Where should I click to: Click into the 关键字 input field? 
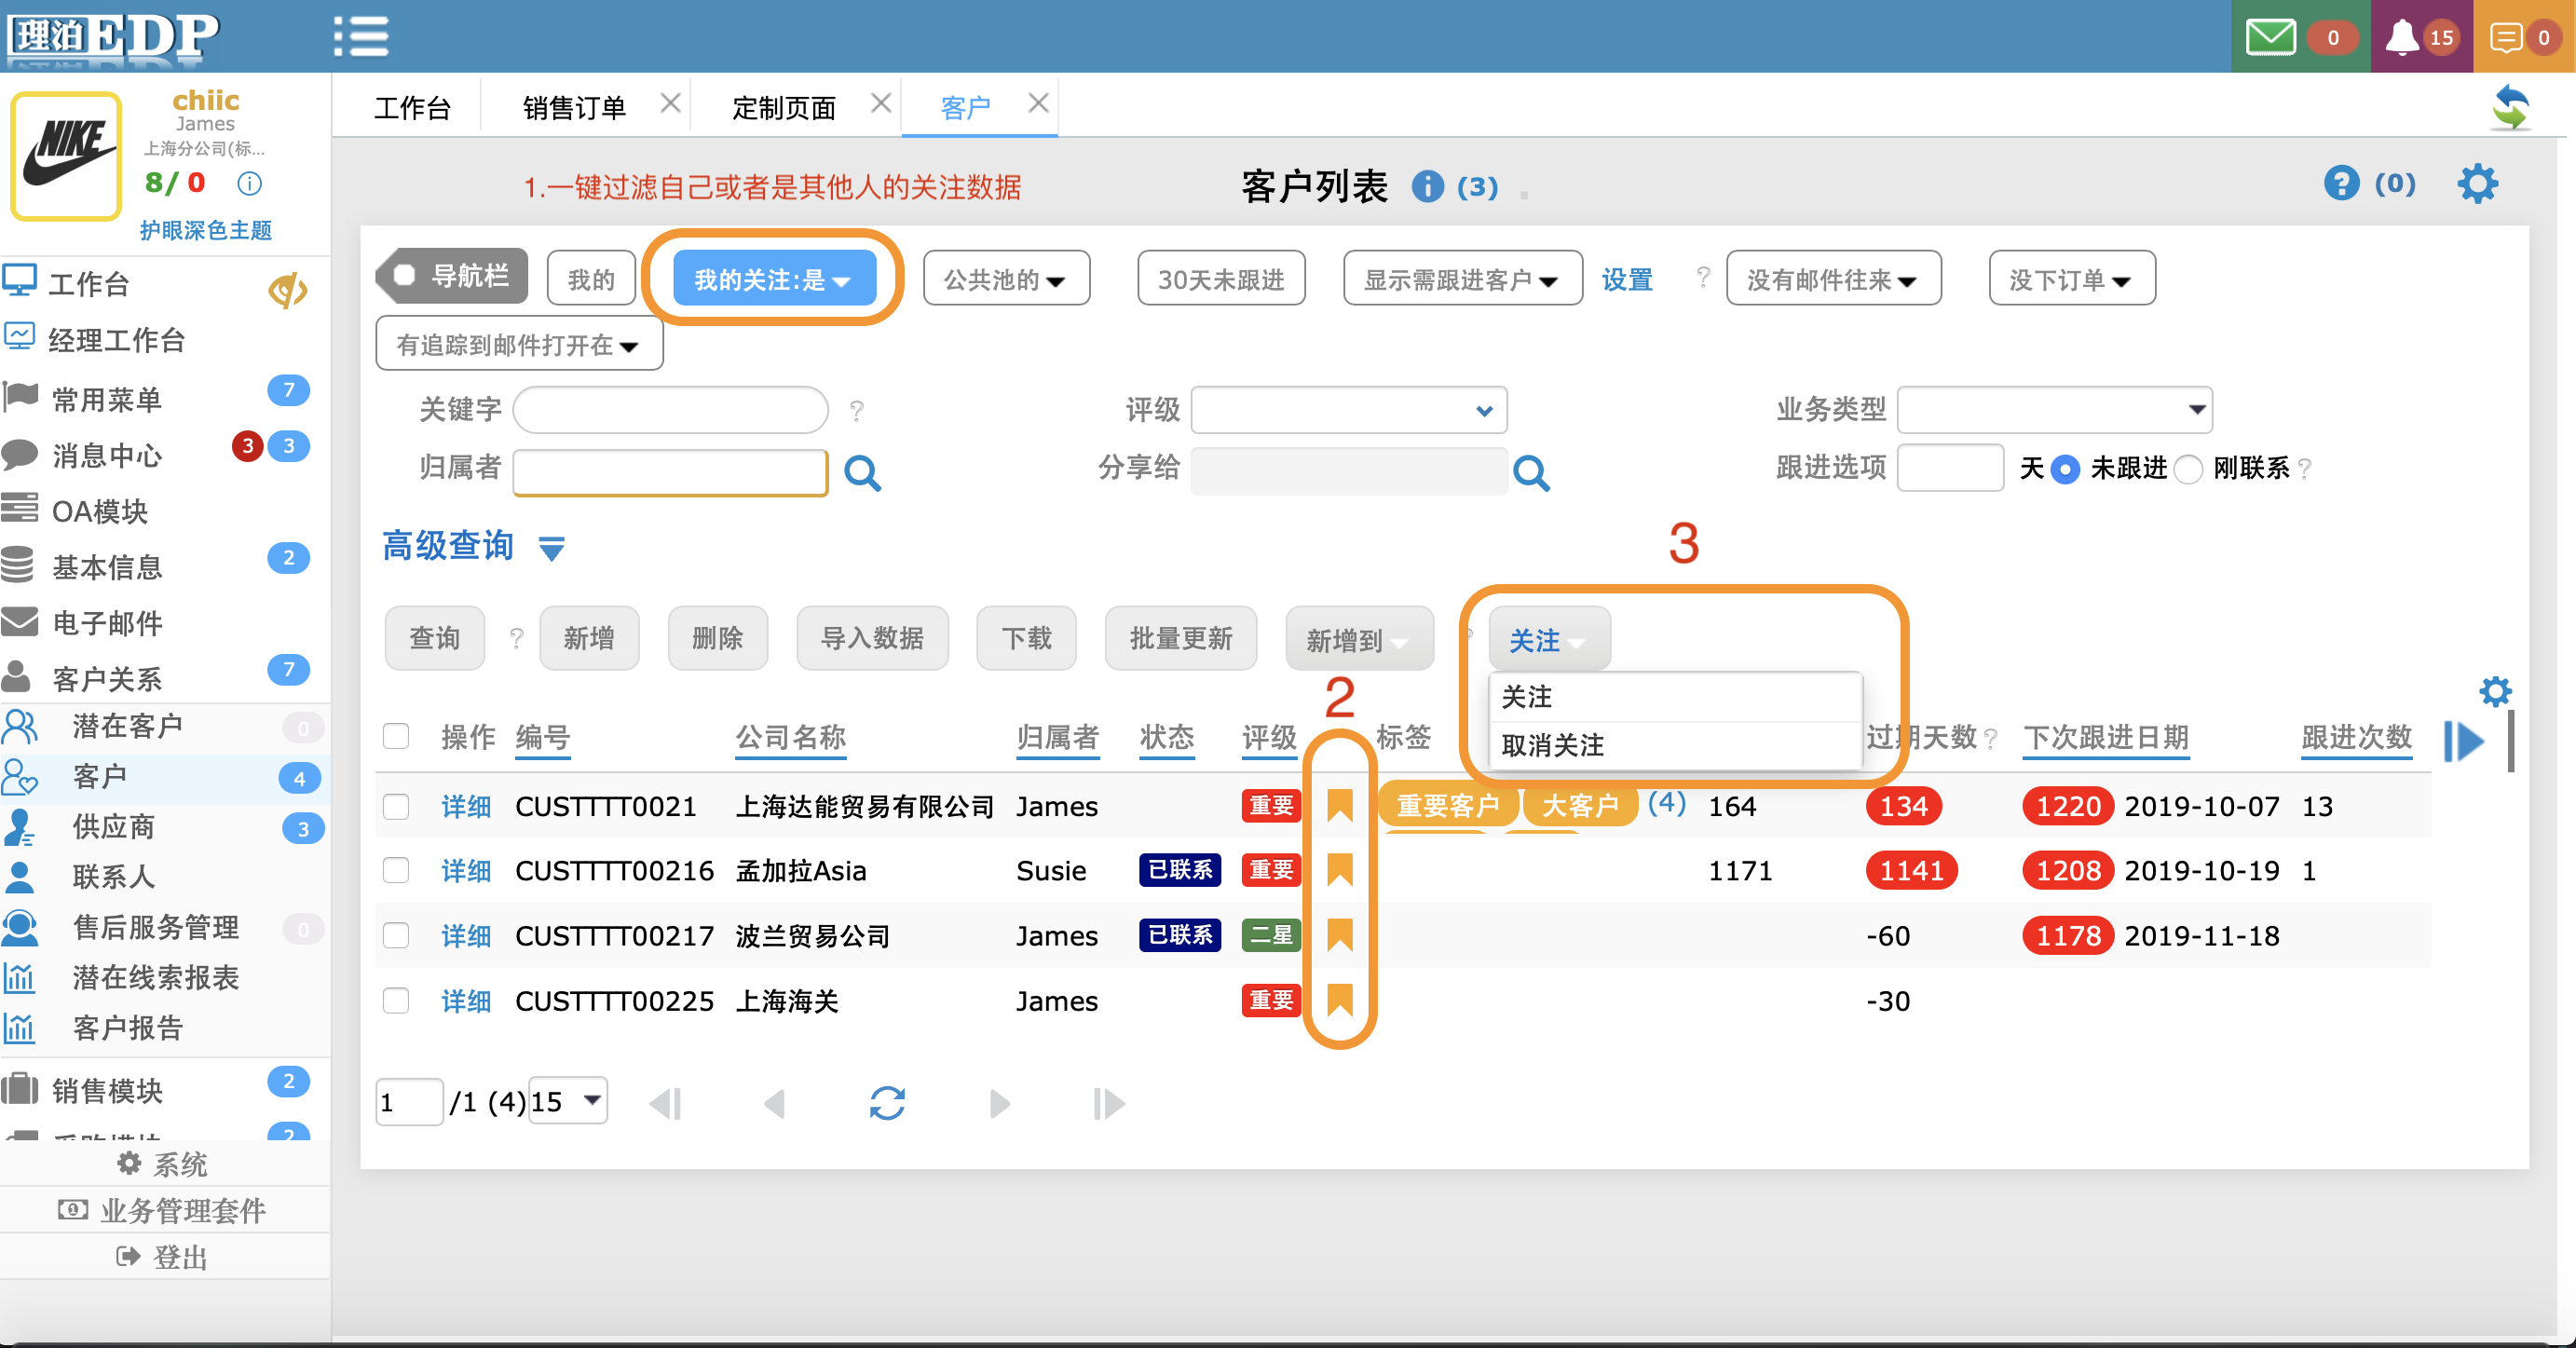point(670,410)
